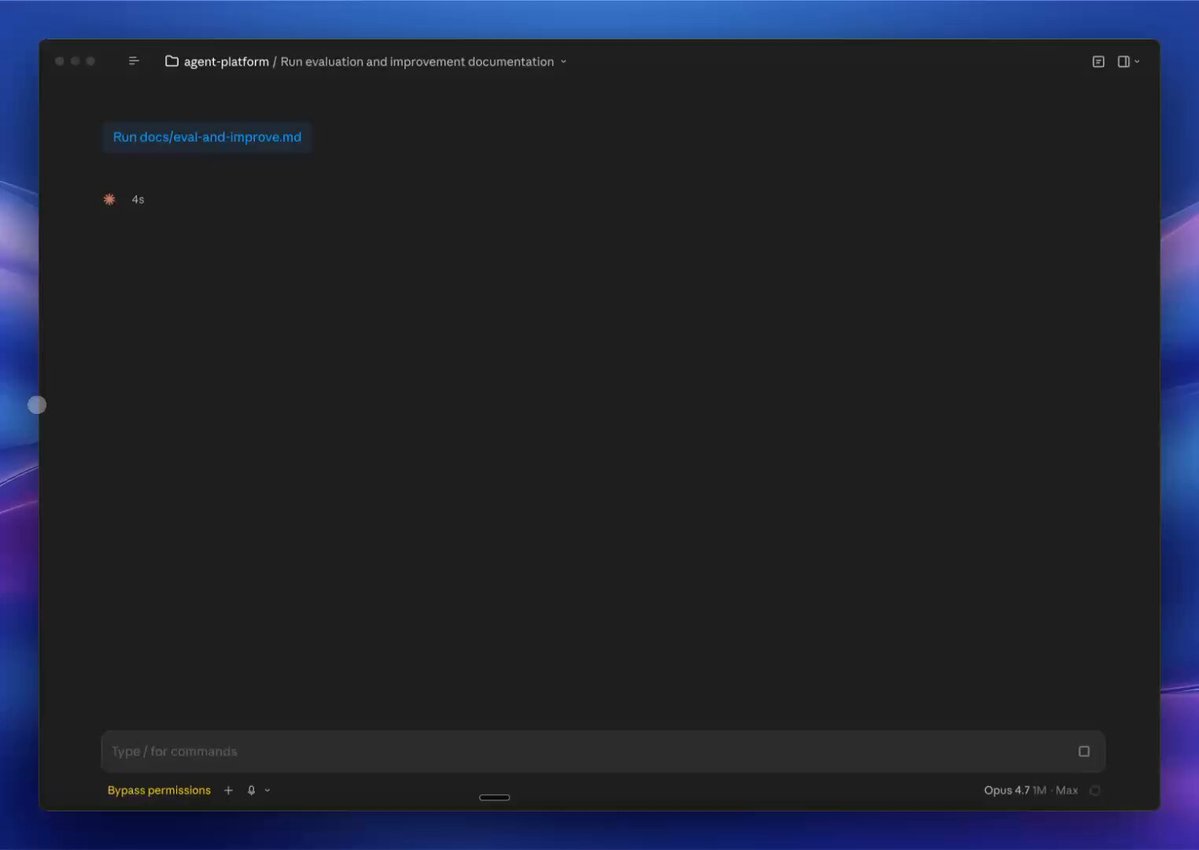Screen dimensions: 1199x850
Task: Click the bottom pill handle
Action: [495, 797]
